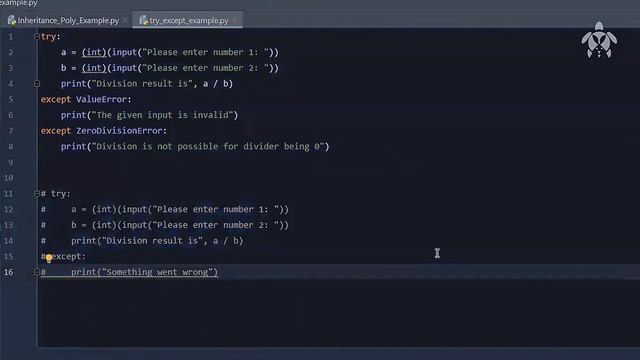Image resolution: width=640 pixels, height=360 pixels.
Task: Click line number 5 in gutter
Action: point(11,100)
